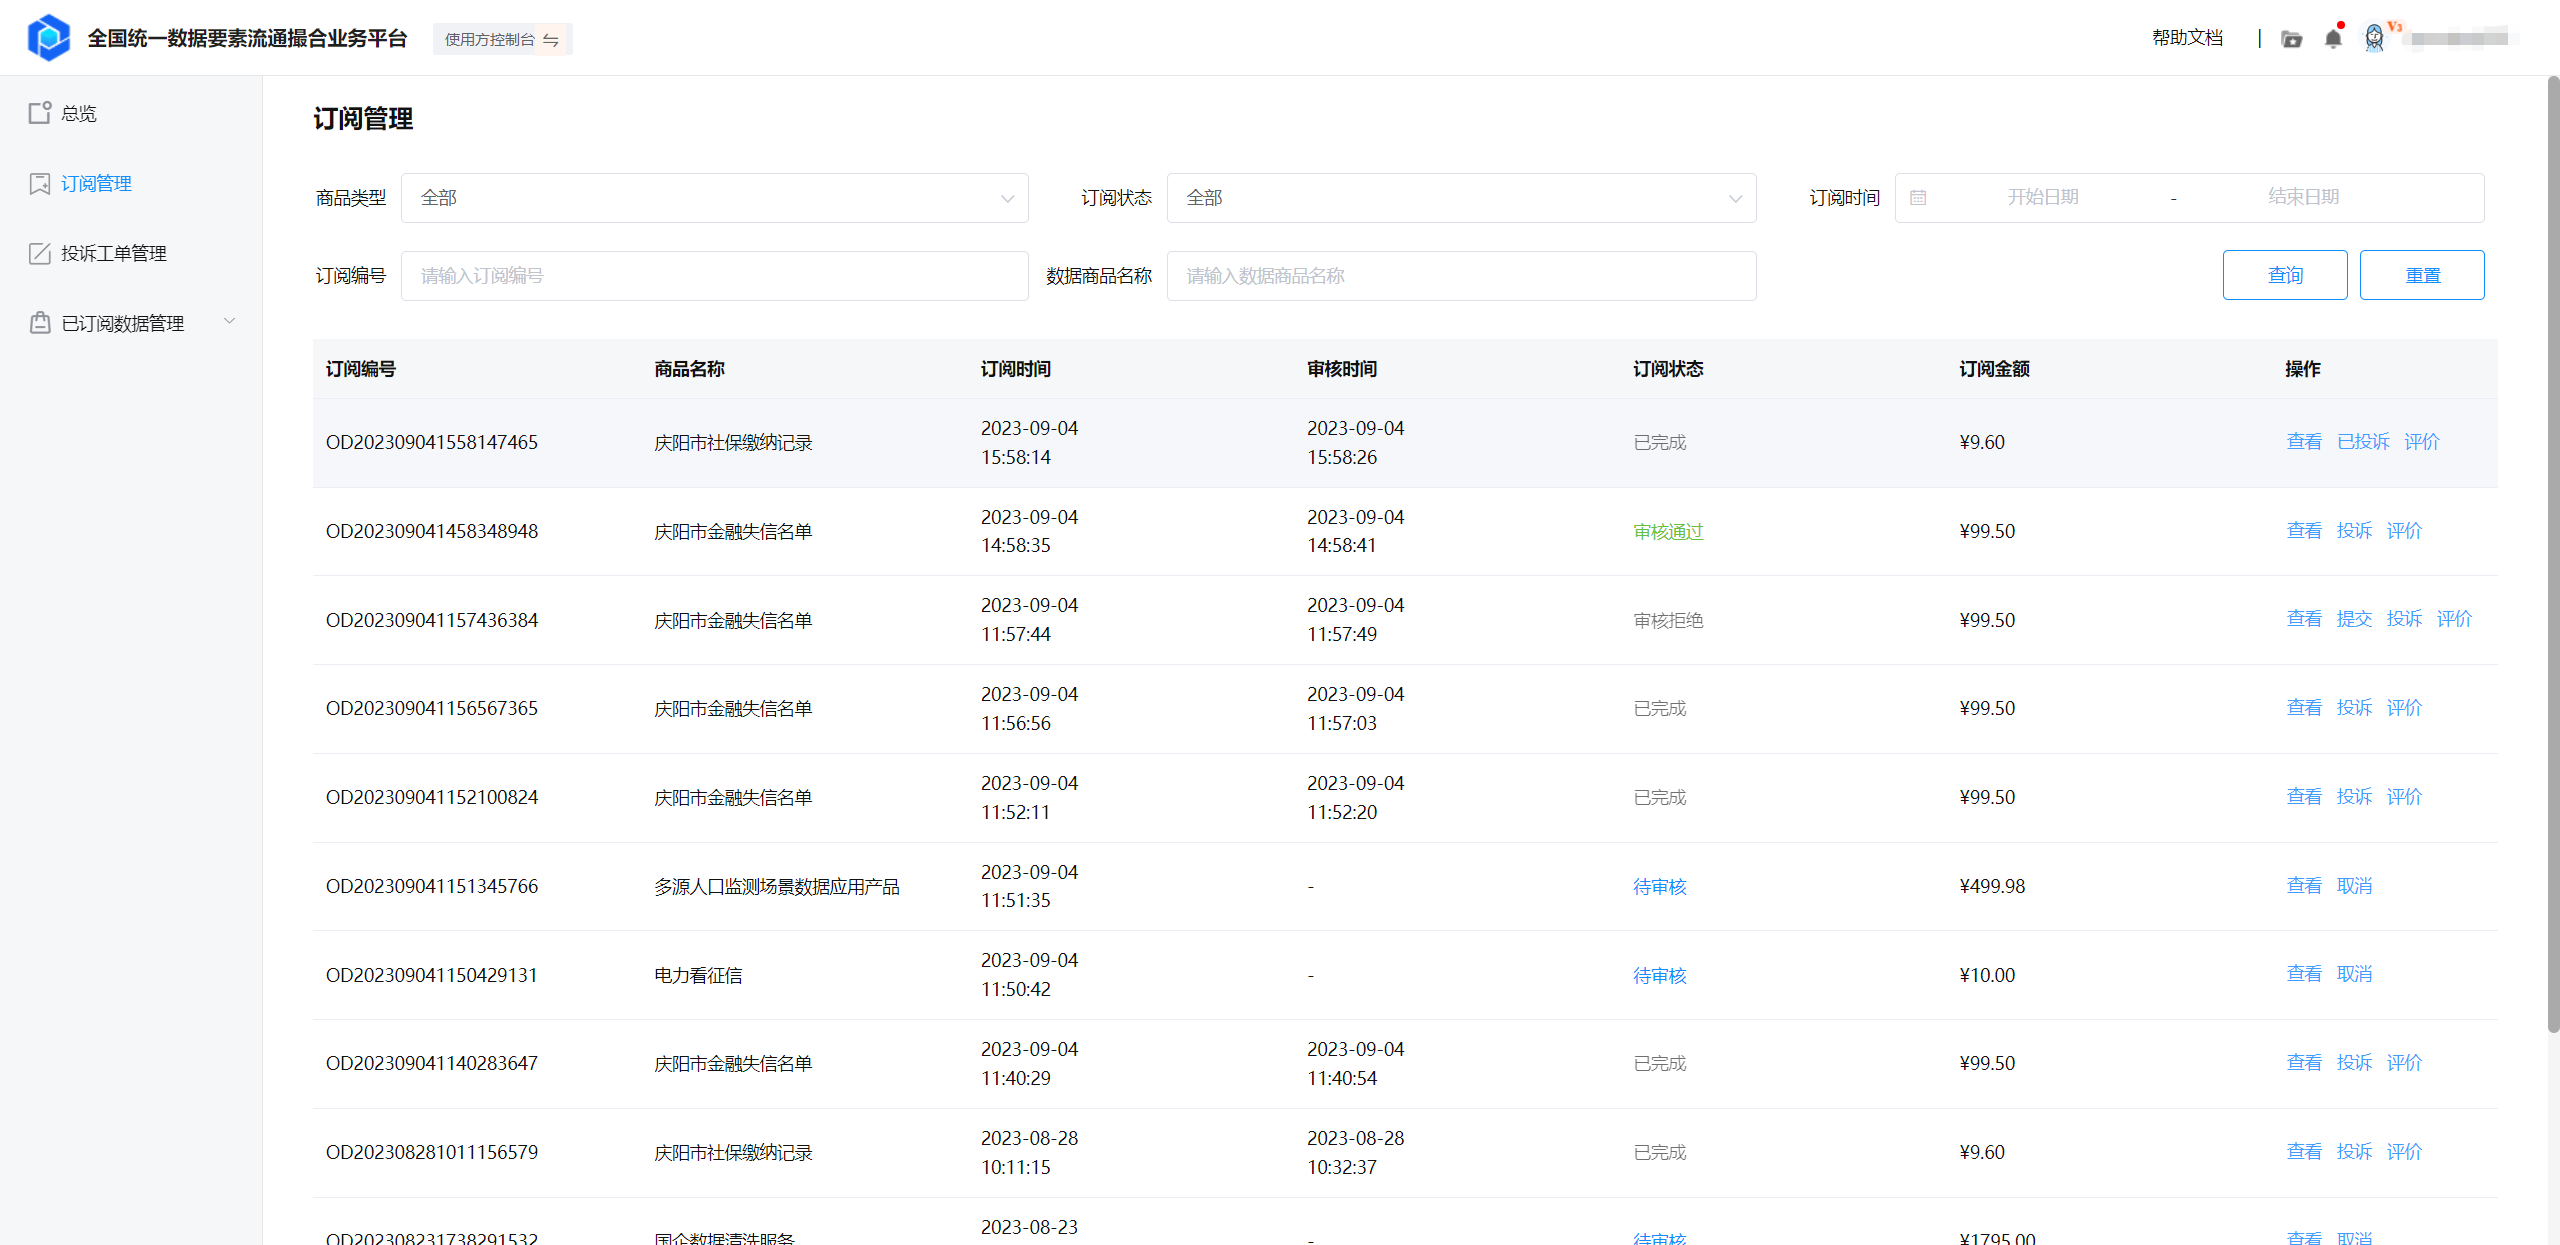Click 评价 for order OD202309041157436384
Viewport: 2560px width, 1245px height.
tap(2454, 619)
